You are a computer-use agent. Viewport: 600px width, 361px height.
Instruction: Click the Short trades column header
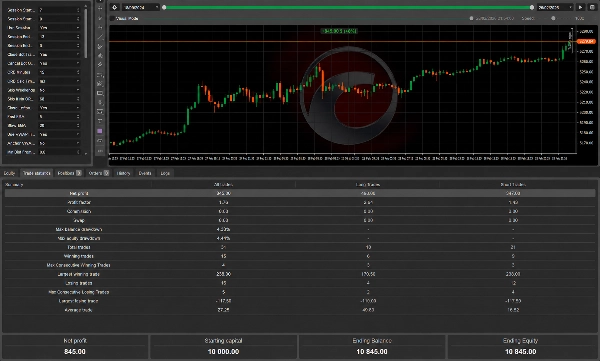513,185
